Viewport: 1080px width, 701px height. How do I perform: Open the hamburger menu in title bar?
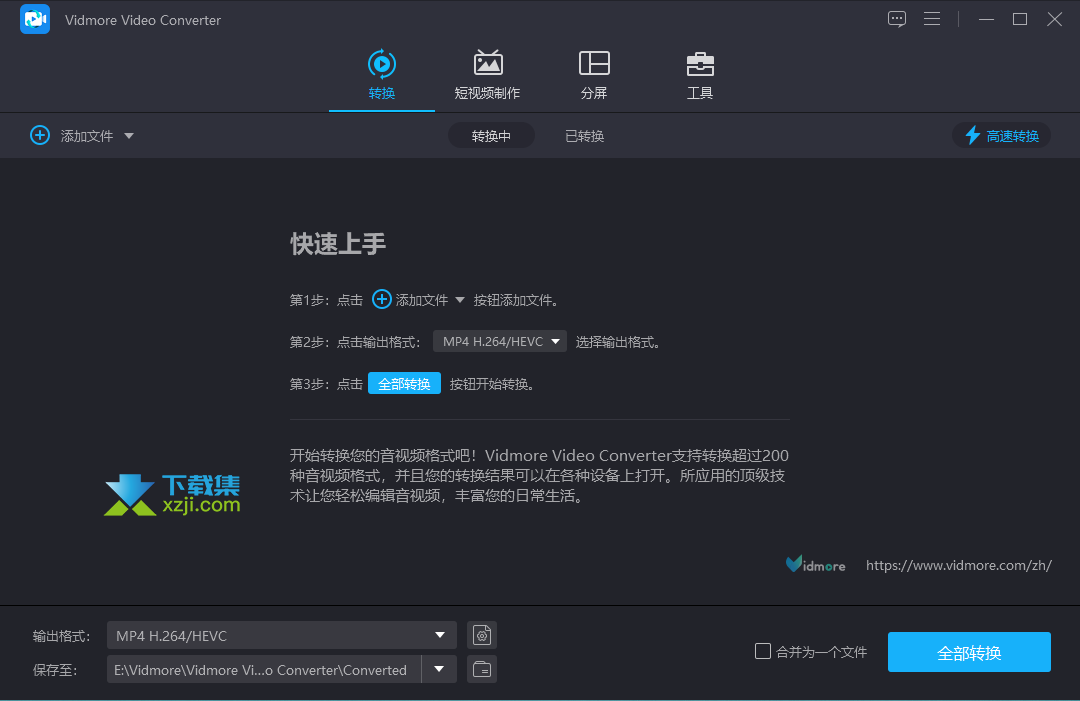tap(932, 19)
